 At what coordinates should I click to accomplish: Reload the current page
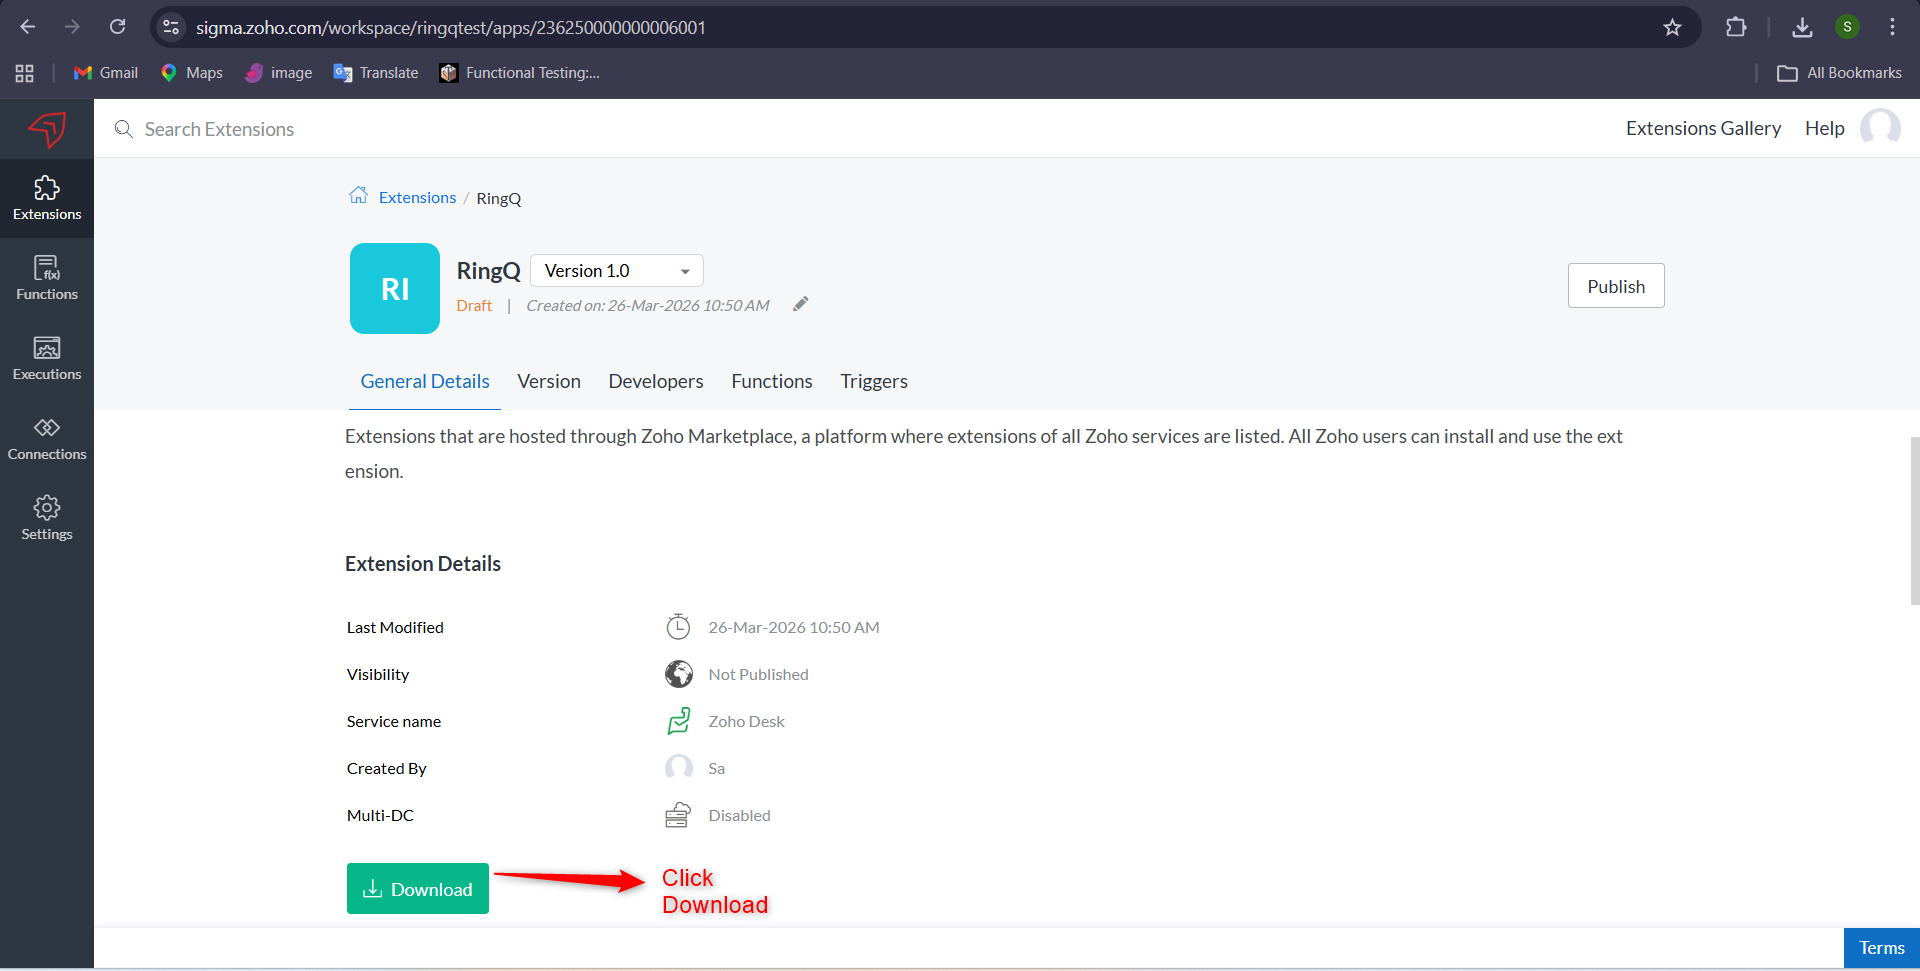pyautogui.click(x=118, y=27)
